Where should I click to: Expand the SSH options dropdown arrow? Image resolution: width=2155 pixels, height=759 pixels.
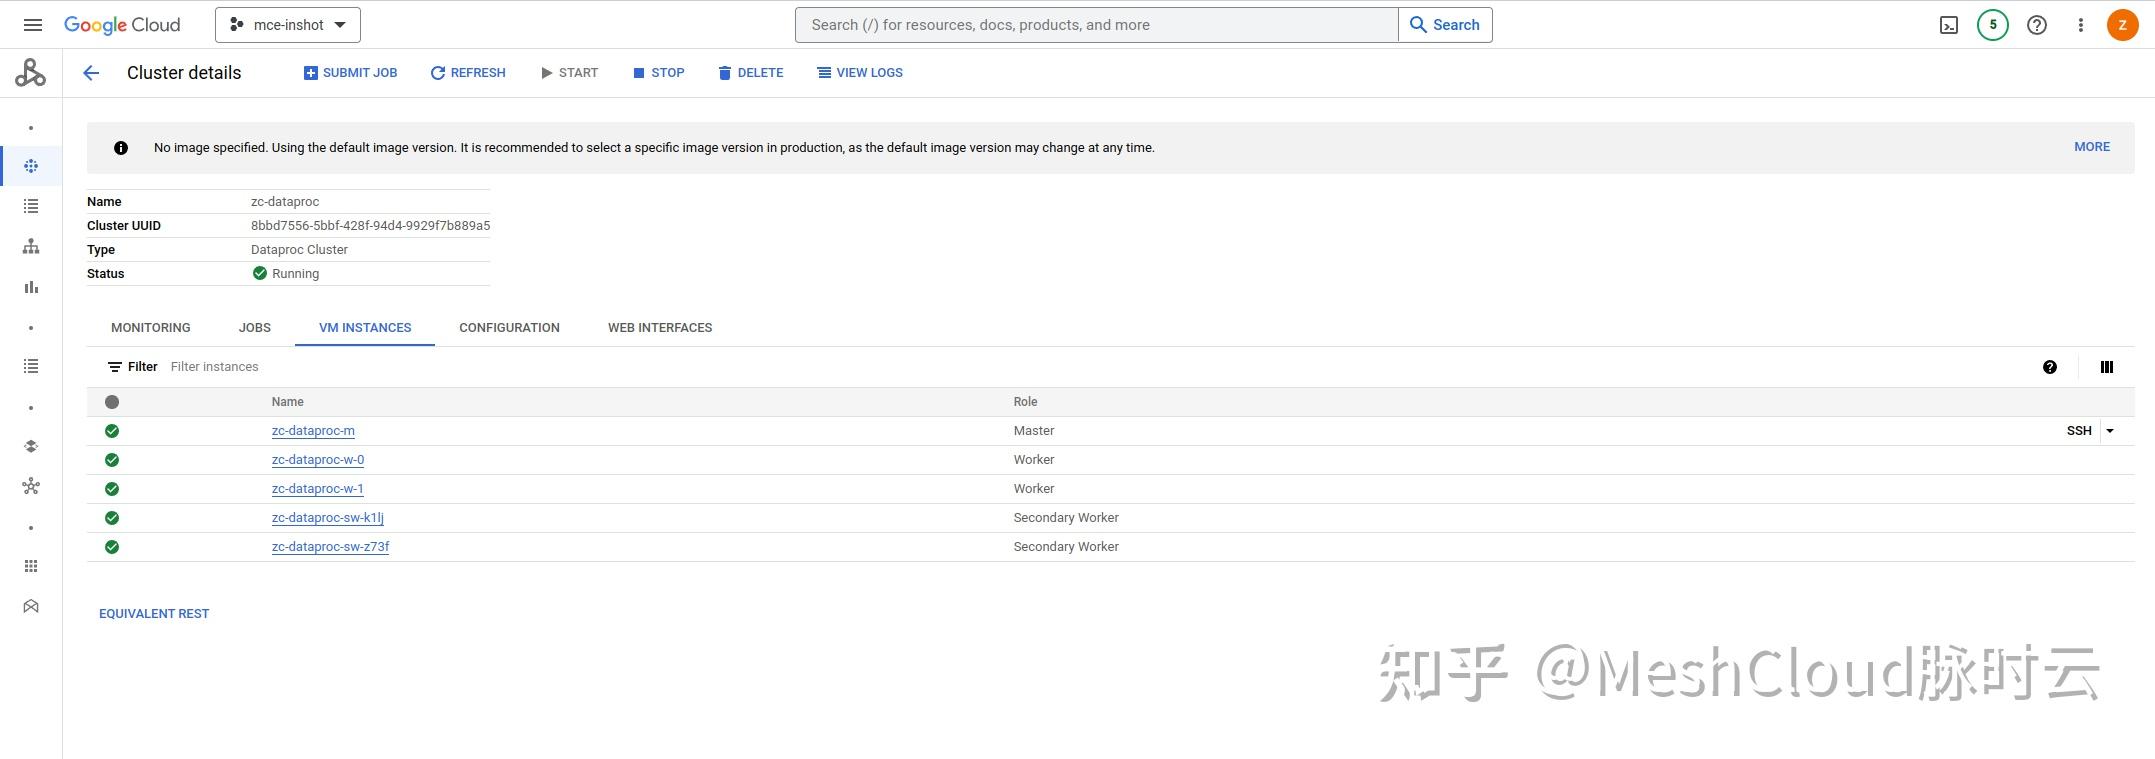[x=2110, y=431]
